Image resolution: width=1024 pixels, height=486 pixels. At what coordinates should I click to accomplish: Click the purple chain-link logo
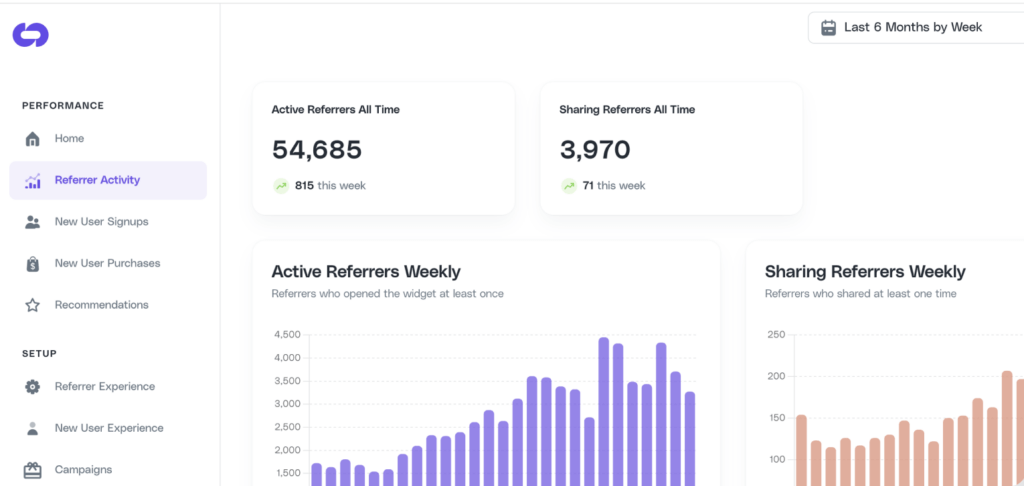tap(31, 35)
